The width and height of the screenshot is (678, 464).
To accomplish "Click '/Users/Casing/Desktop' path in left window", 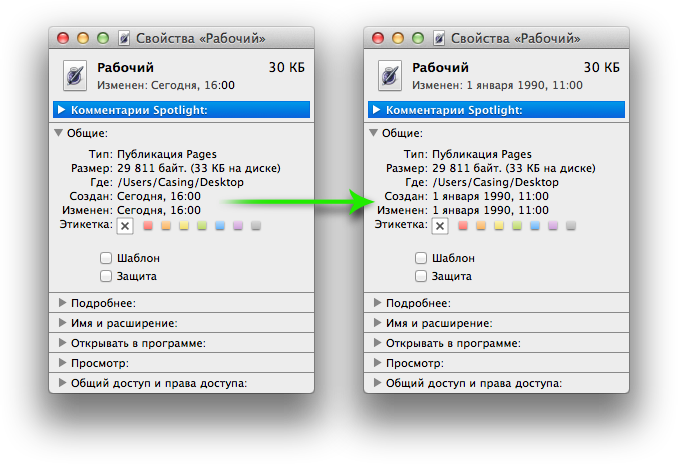I will 180,182.
